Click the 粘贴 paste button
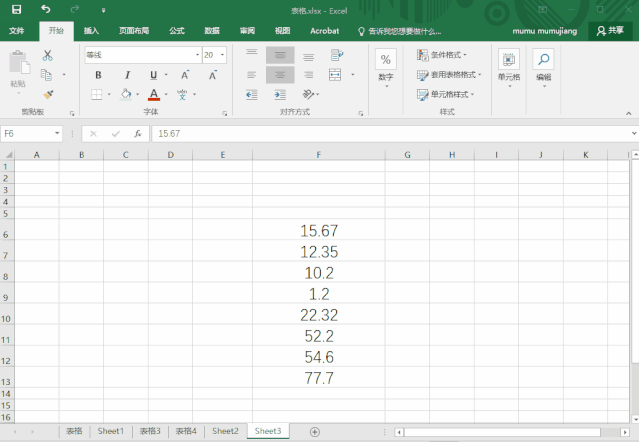The width and height of the screenshot is (639, 442). click(18, 71)
